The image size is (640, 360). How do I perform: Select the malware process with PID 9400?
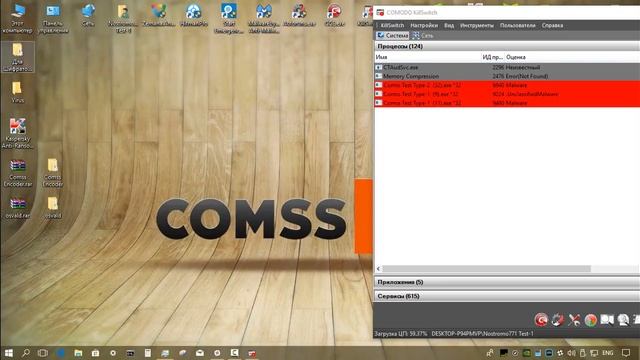[x=507, y=103]
